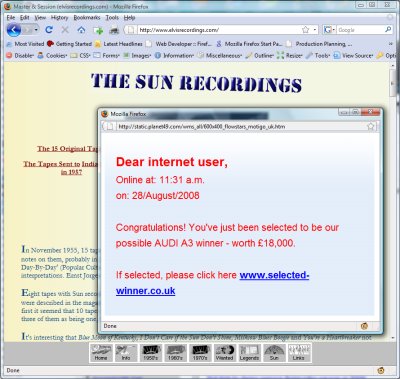Click the Firefox icon in main title bar

click(x=7, y=6)
